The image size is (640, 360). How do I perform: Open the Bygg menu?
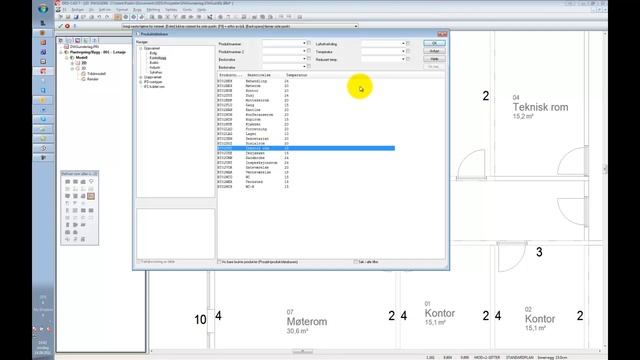point(138,9)
